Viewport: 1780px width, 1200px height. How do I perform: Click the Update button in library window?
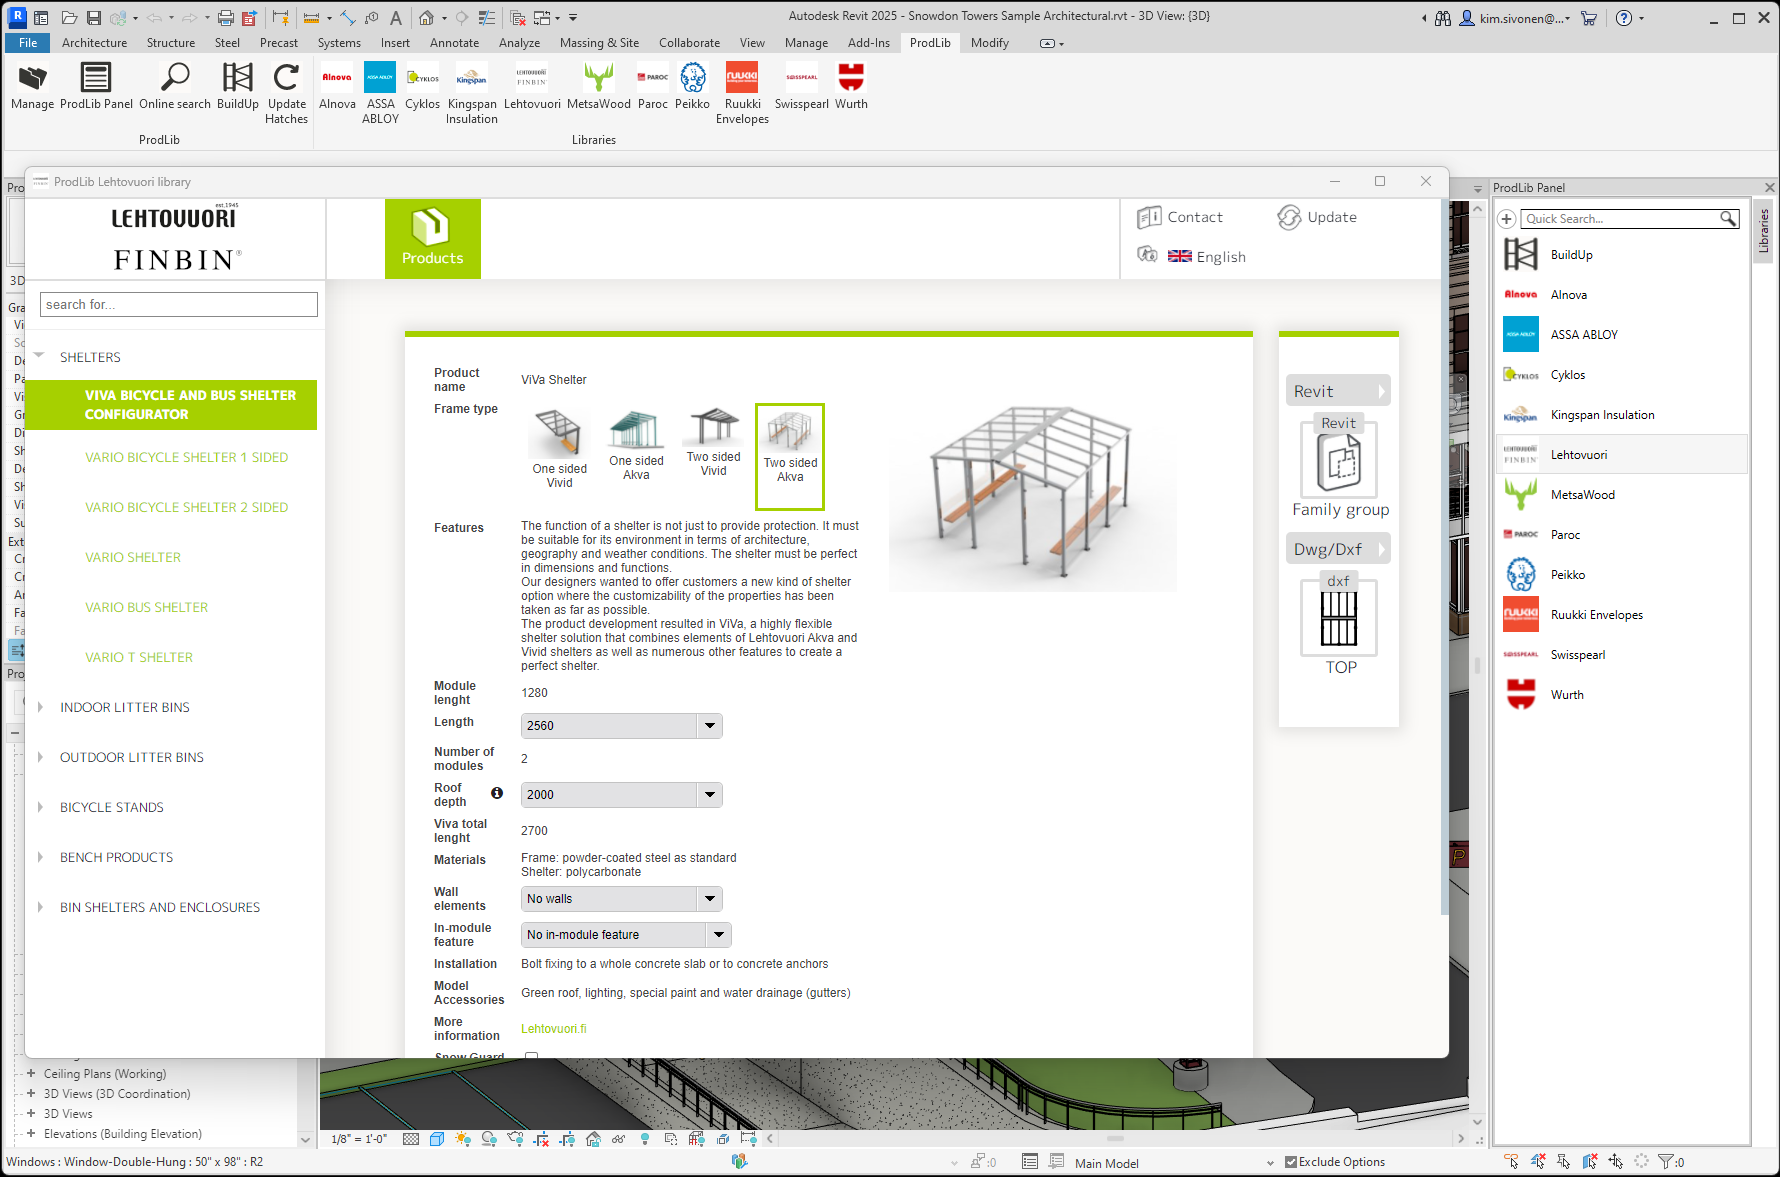1317,217
